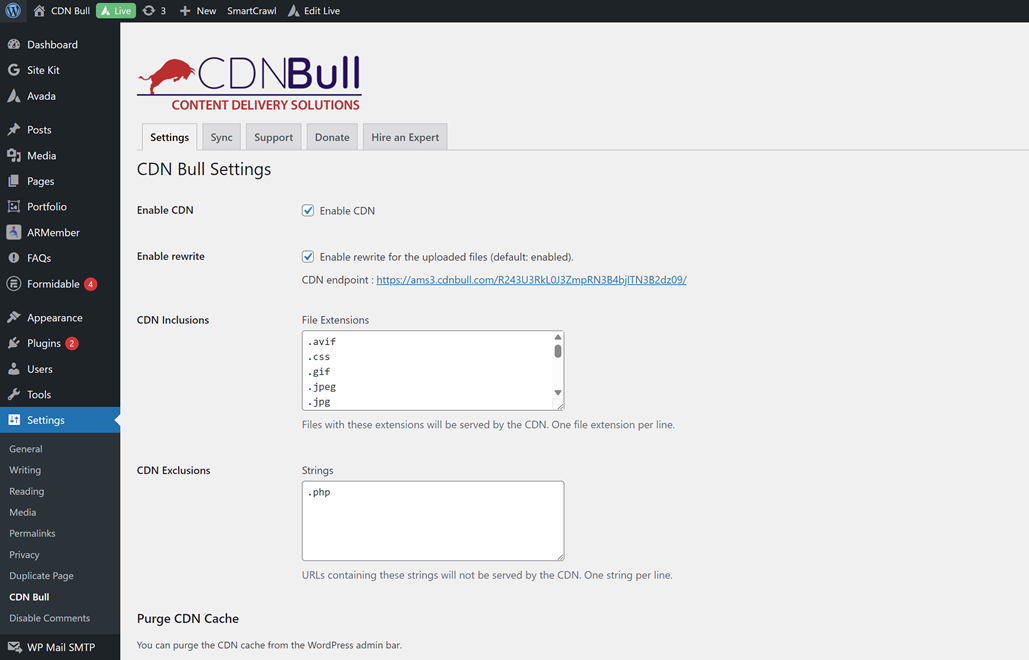The width and height of the screenshot is (1029, 660).
Task: Switch to the Sync tab
Action: [x=221, y=137]
